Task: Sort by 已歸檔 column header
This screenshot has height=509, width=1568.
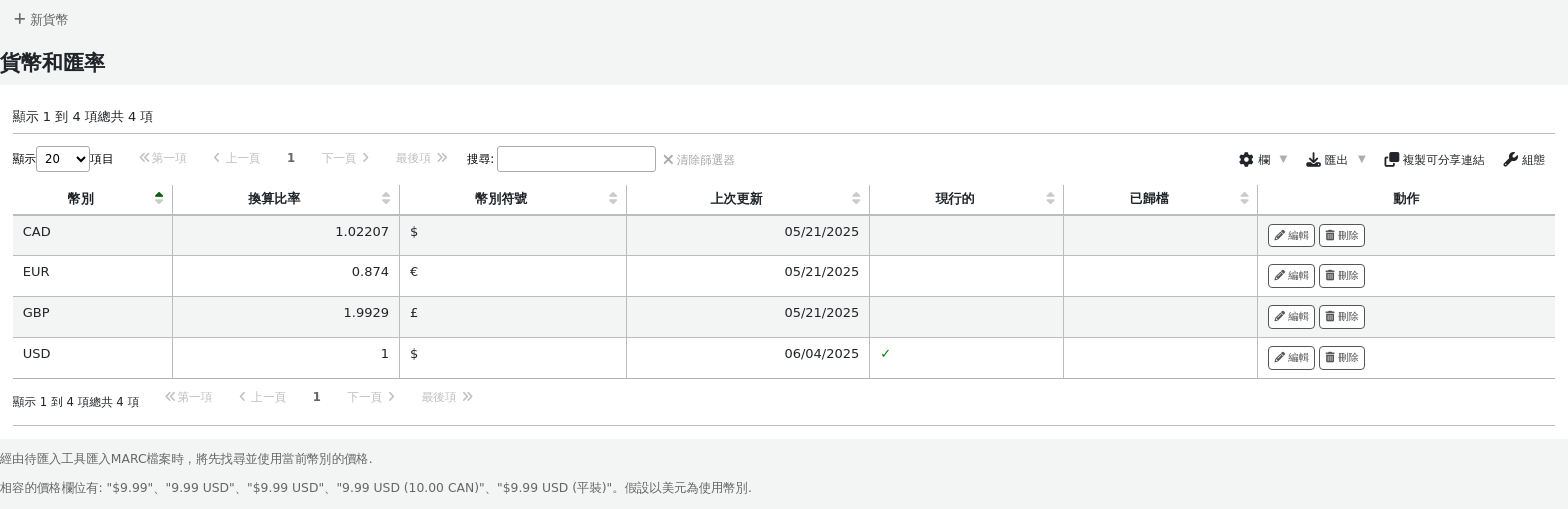Action: click(1160, 199)
